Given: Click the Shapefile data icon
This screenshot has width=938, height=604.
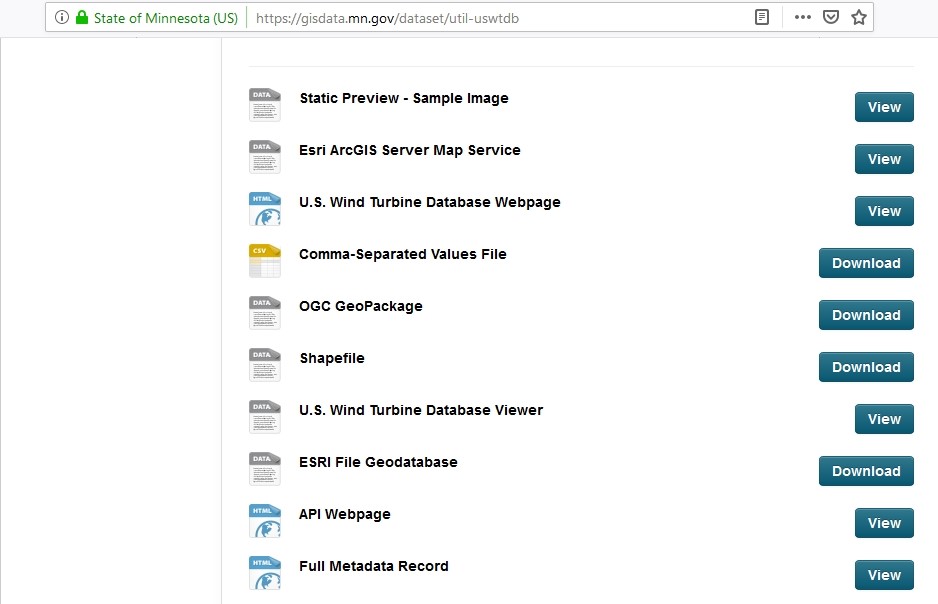Looking at the screenshot, I should click(x=264, y=365).
